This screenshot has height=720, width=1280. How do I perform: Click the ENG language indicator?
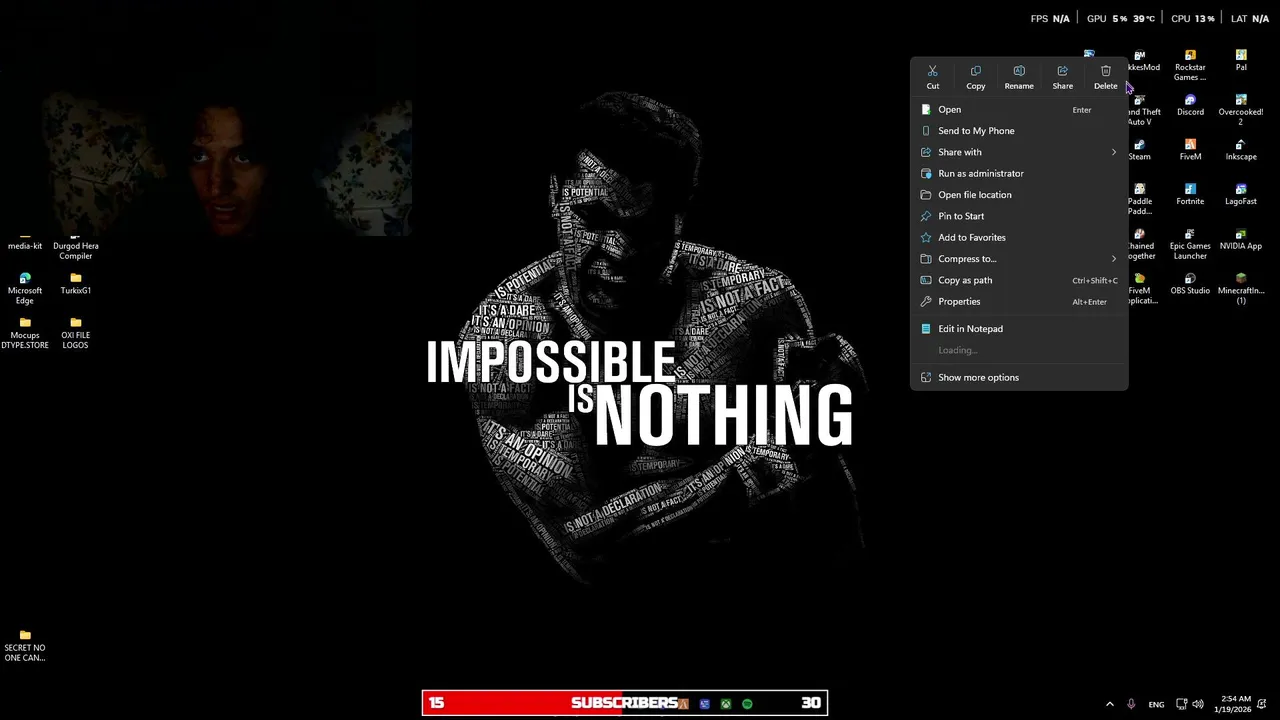(x=1156, y=704)
